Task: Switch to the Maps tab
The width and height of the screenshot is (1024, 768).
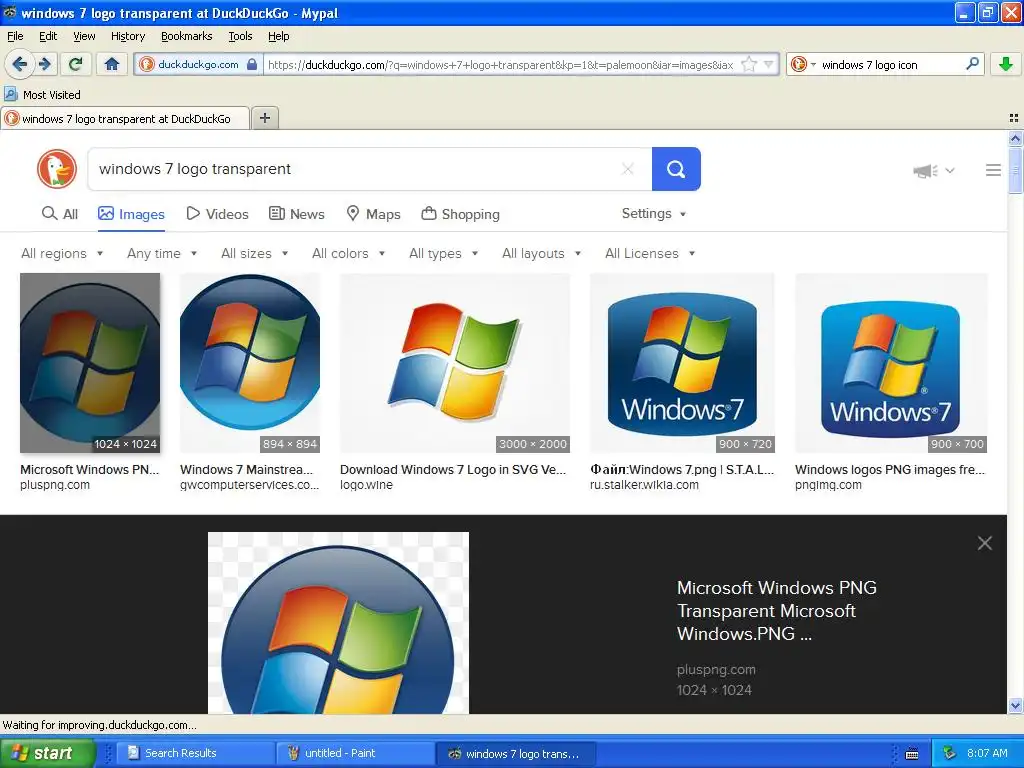Action: (373, 214)
